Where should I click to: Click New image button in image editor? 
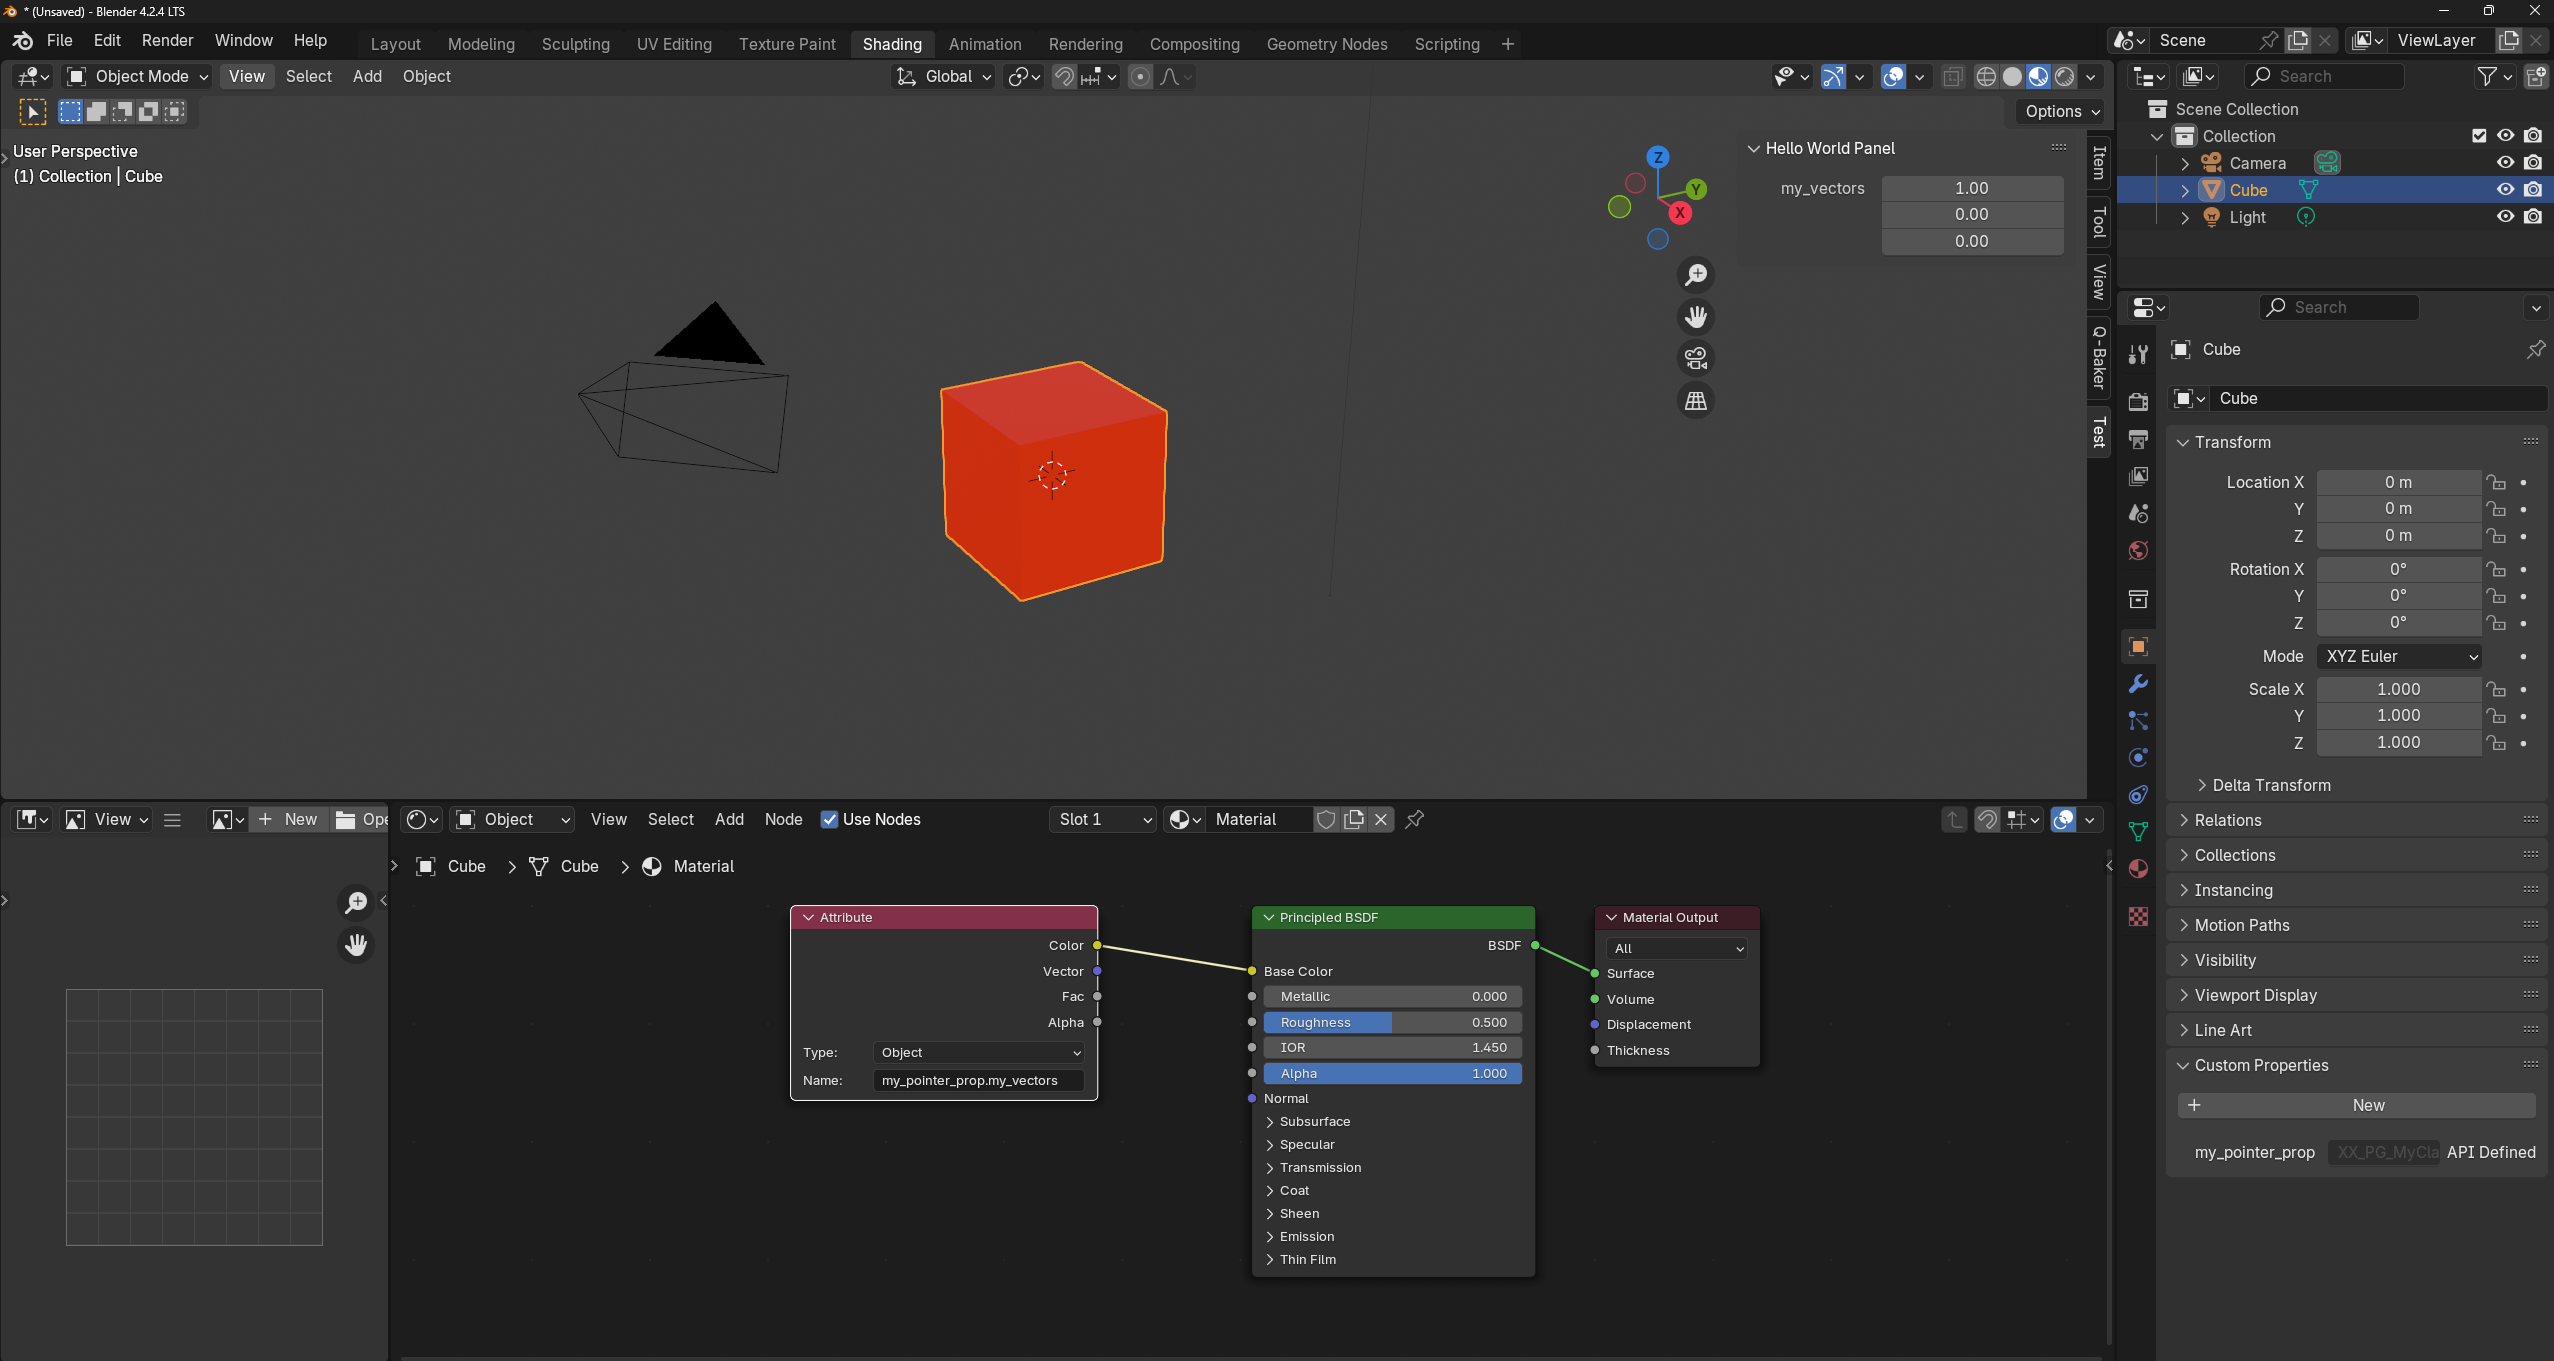(288, 820)
